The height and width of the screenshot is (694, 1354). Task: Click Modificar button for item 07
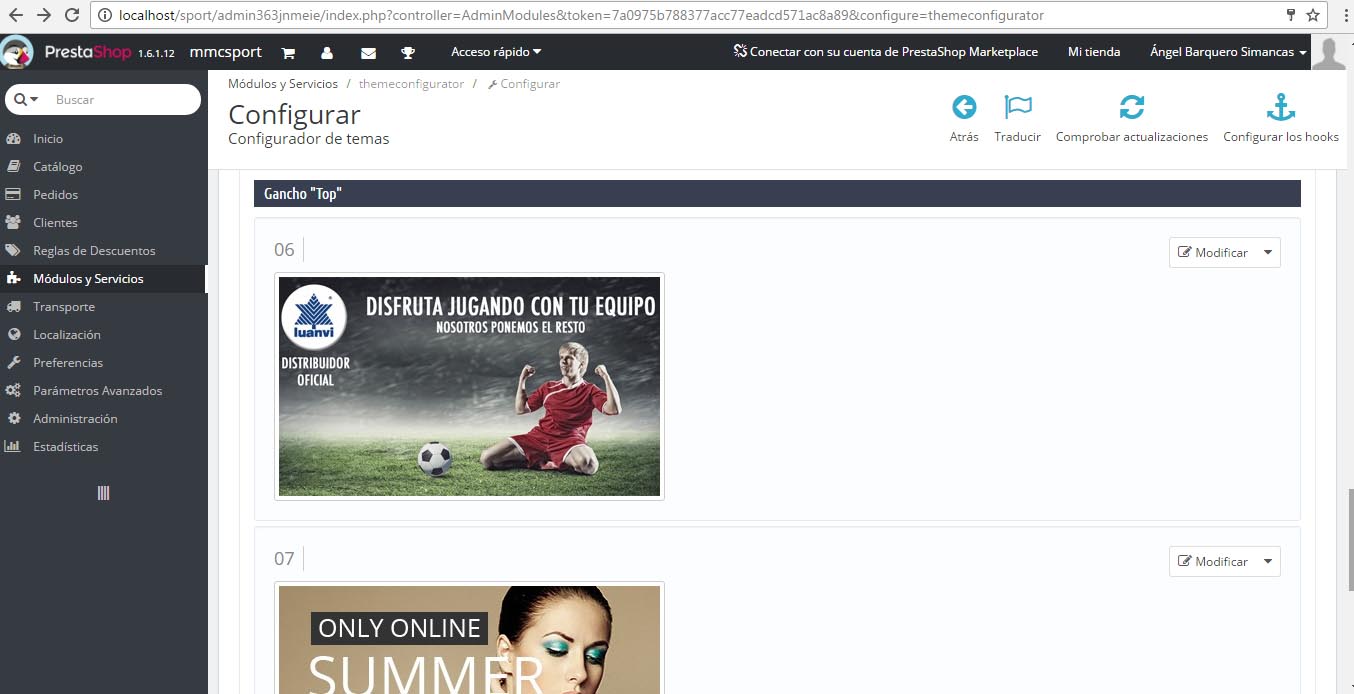click(1213, 562)
